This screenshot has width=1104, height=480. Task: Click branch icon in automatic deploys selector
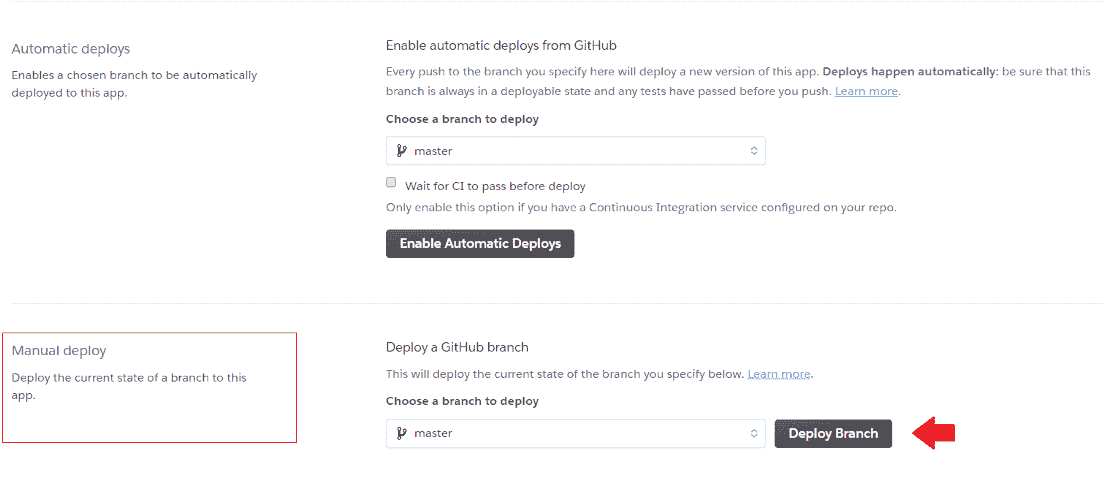click(x=402, y=151)
